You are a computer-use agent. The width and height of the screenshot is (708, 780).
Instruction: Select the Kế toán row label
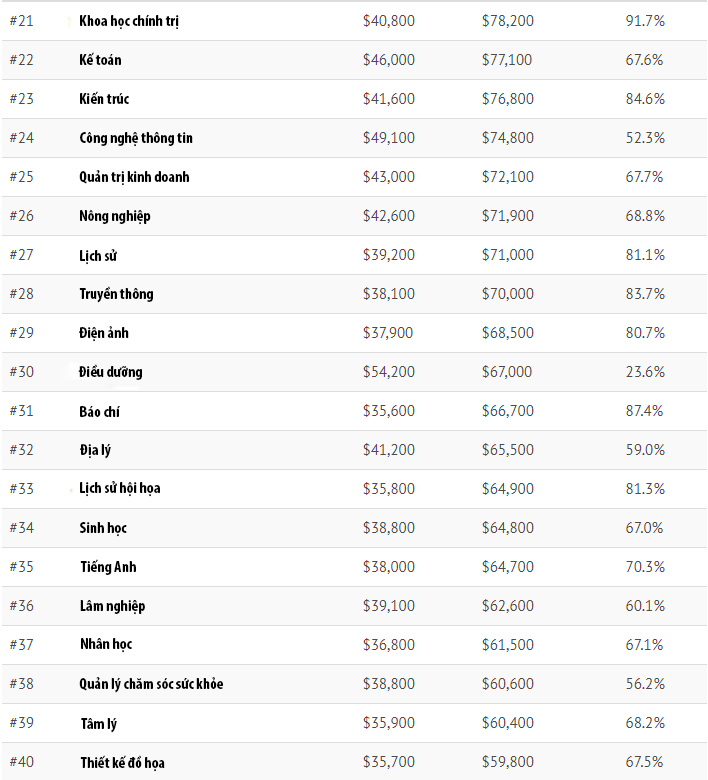(x=100, y=60)
